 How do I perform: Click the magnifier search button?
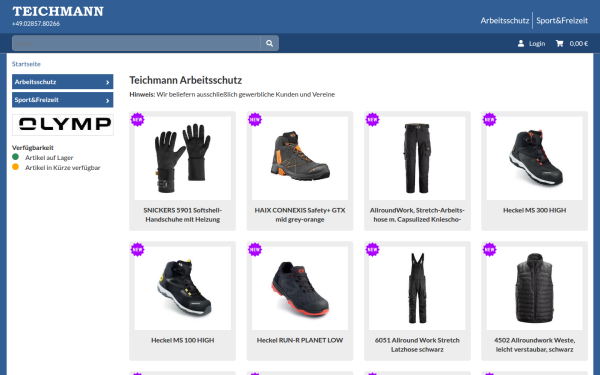click(269, 43)
